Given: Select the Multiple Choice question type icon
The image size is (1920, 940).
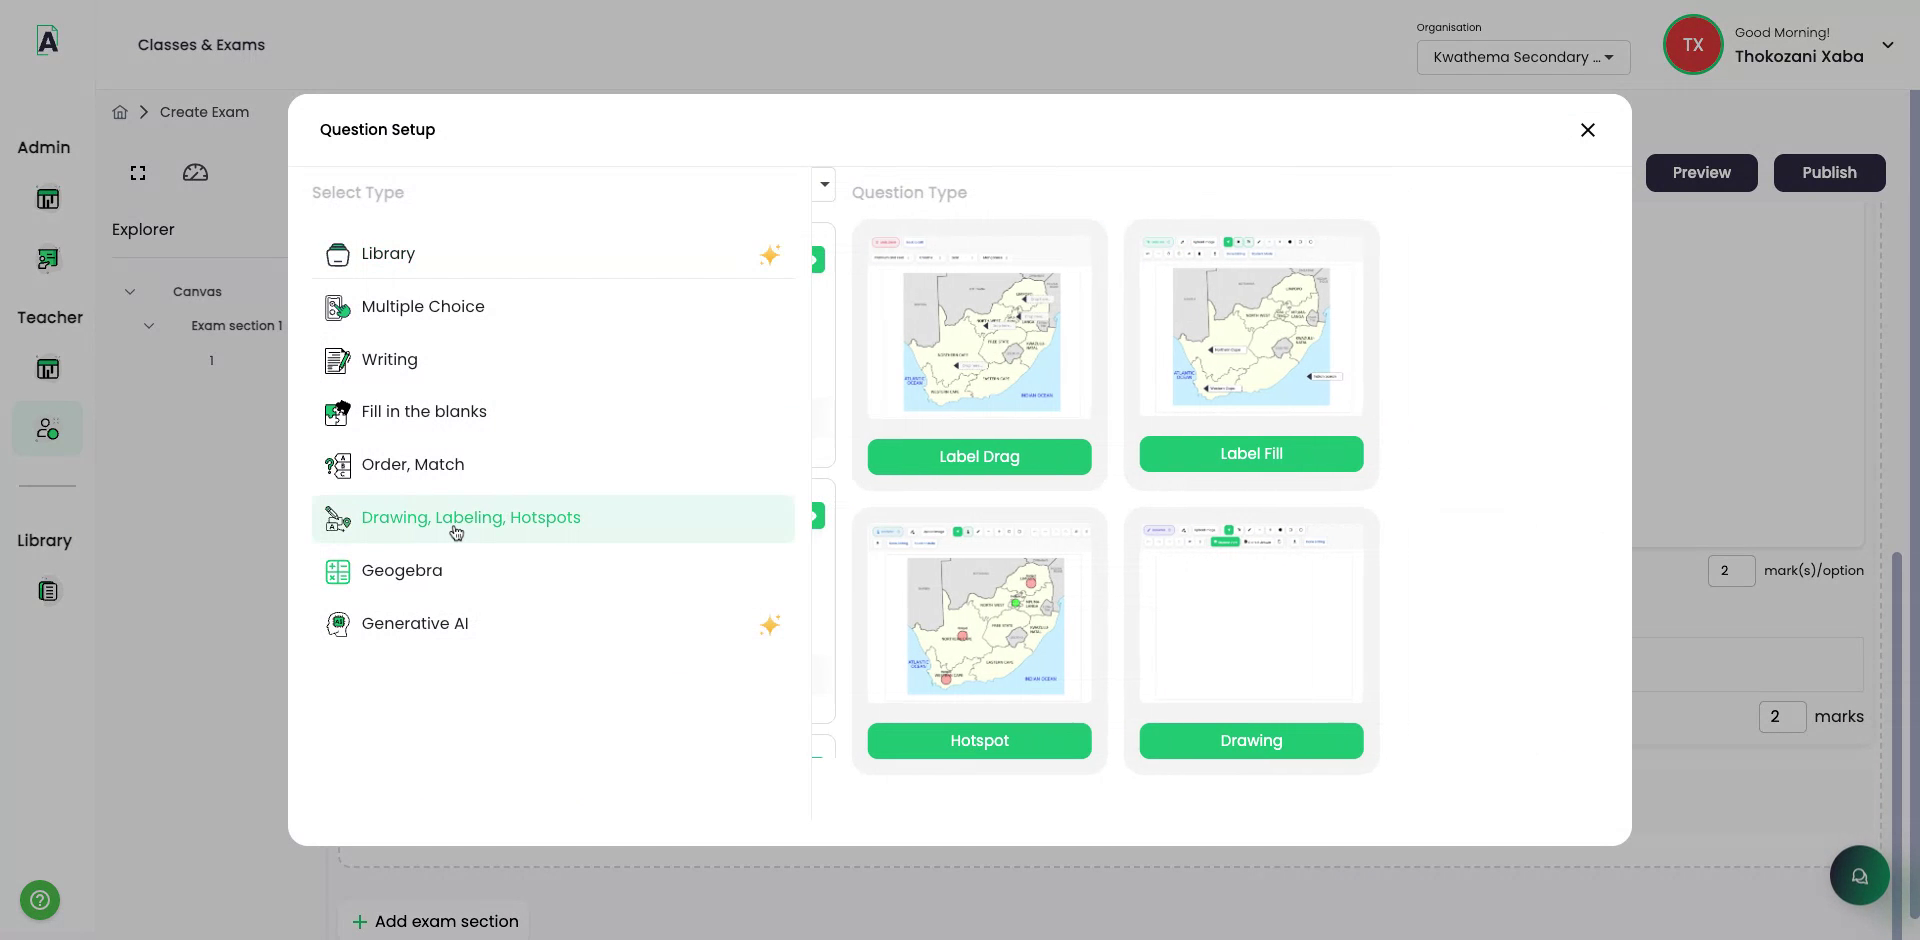Looking at the screenshot, I should [338, 307].
